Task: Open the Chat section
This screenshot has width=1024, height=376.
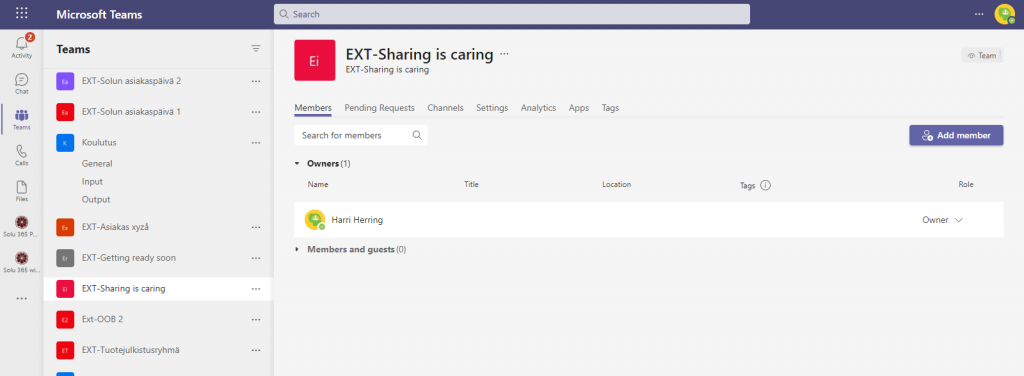Action: point(22,83)
